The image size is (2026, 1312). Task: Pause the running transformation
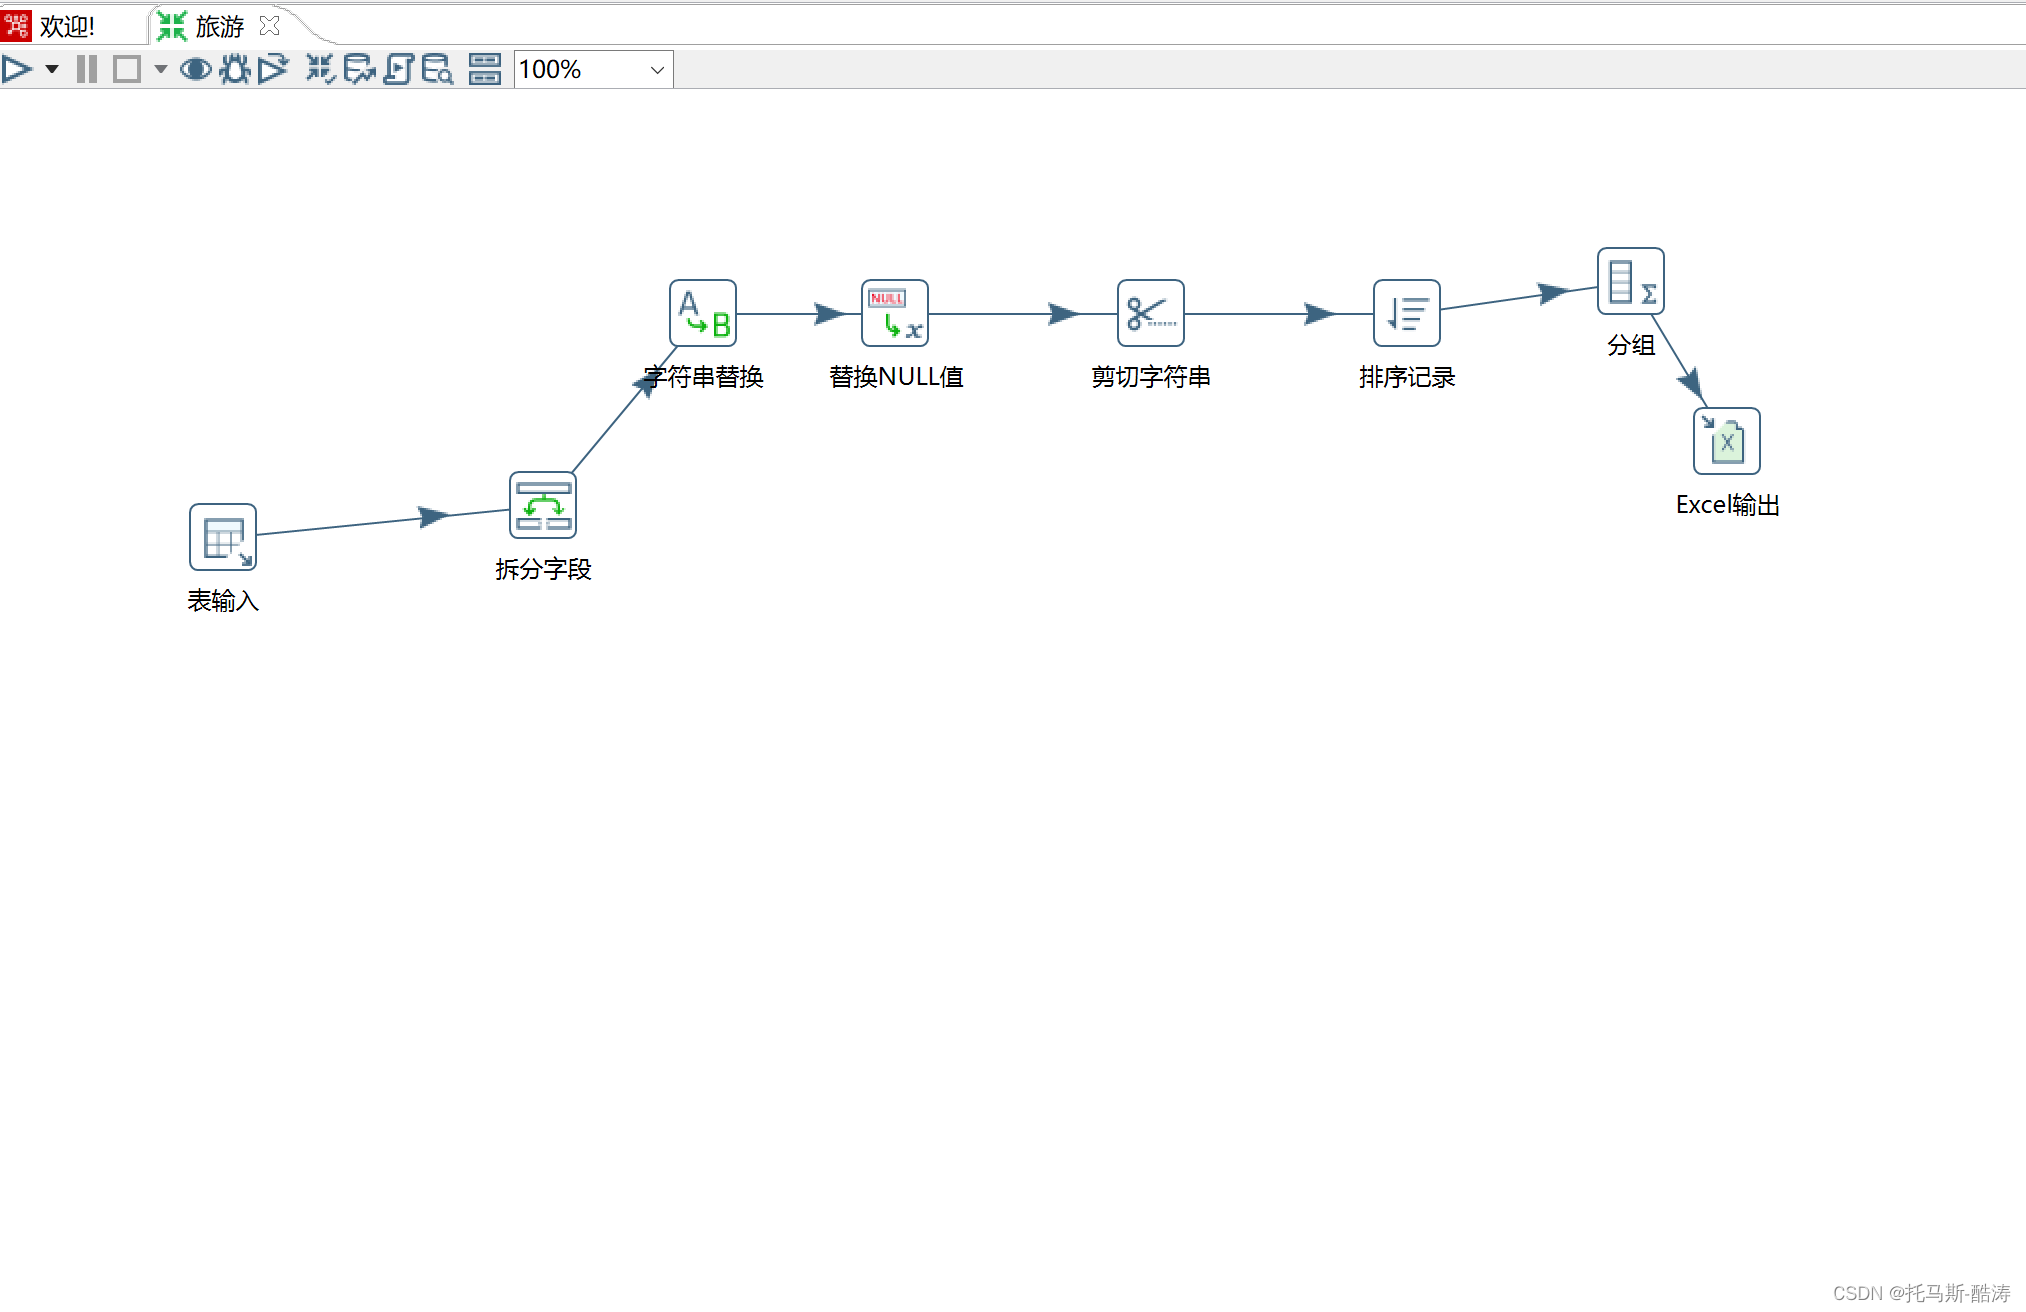pos(87,69)
